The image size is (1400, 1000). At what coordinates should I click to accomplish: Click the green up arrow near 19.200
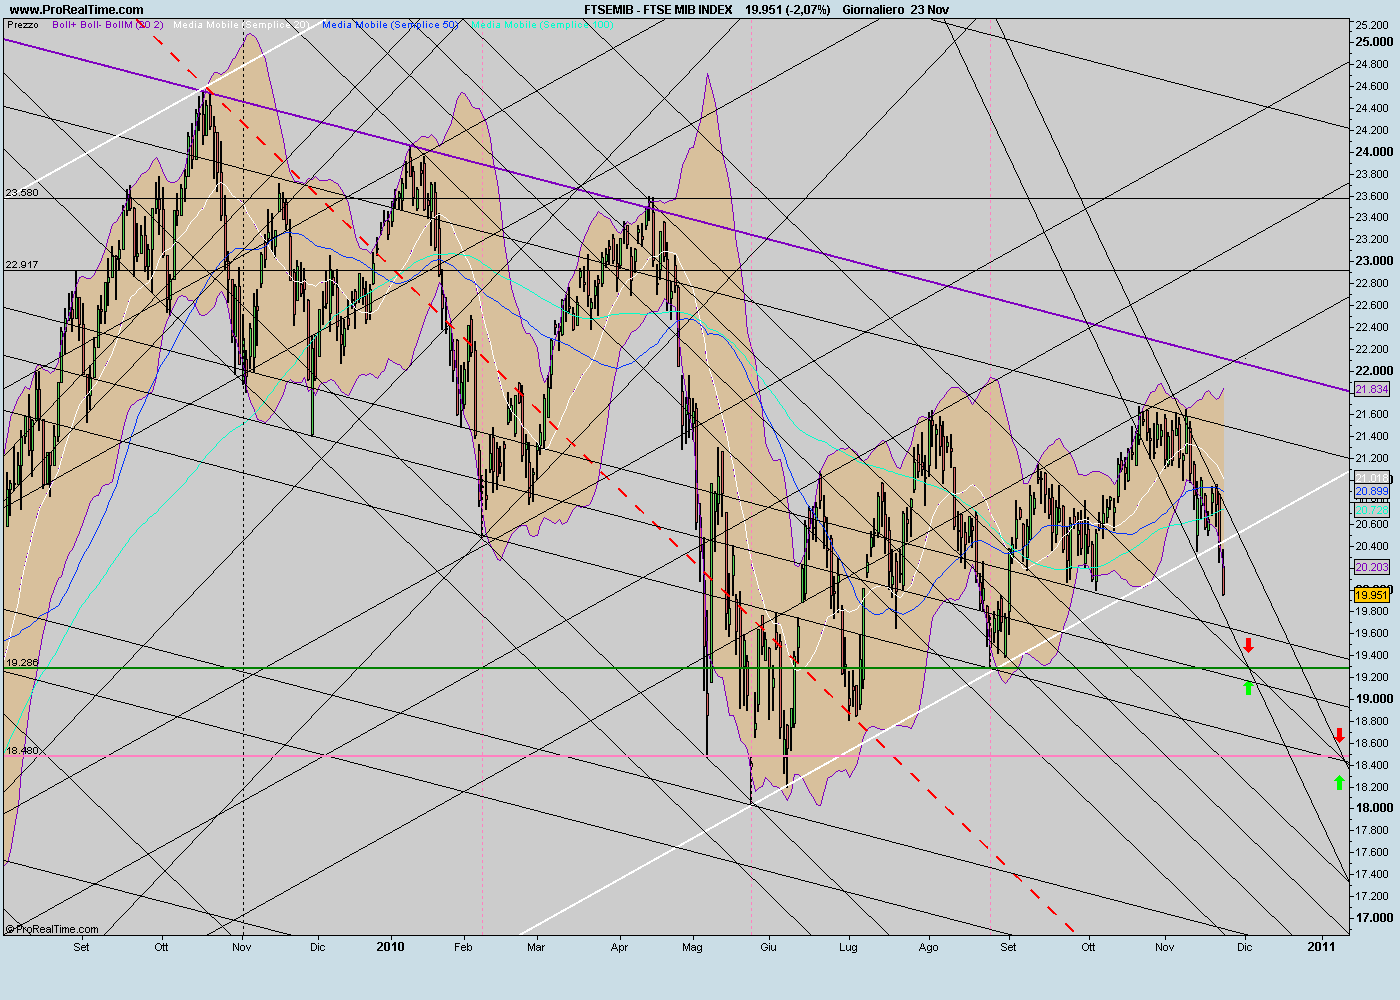pos(1248,686)
